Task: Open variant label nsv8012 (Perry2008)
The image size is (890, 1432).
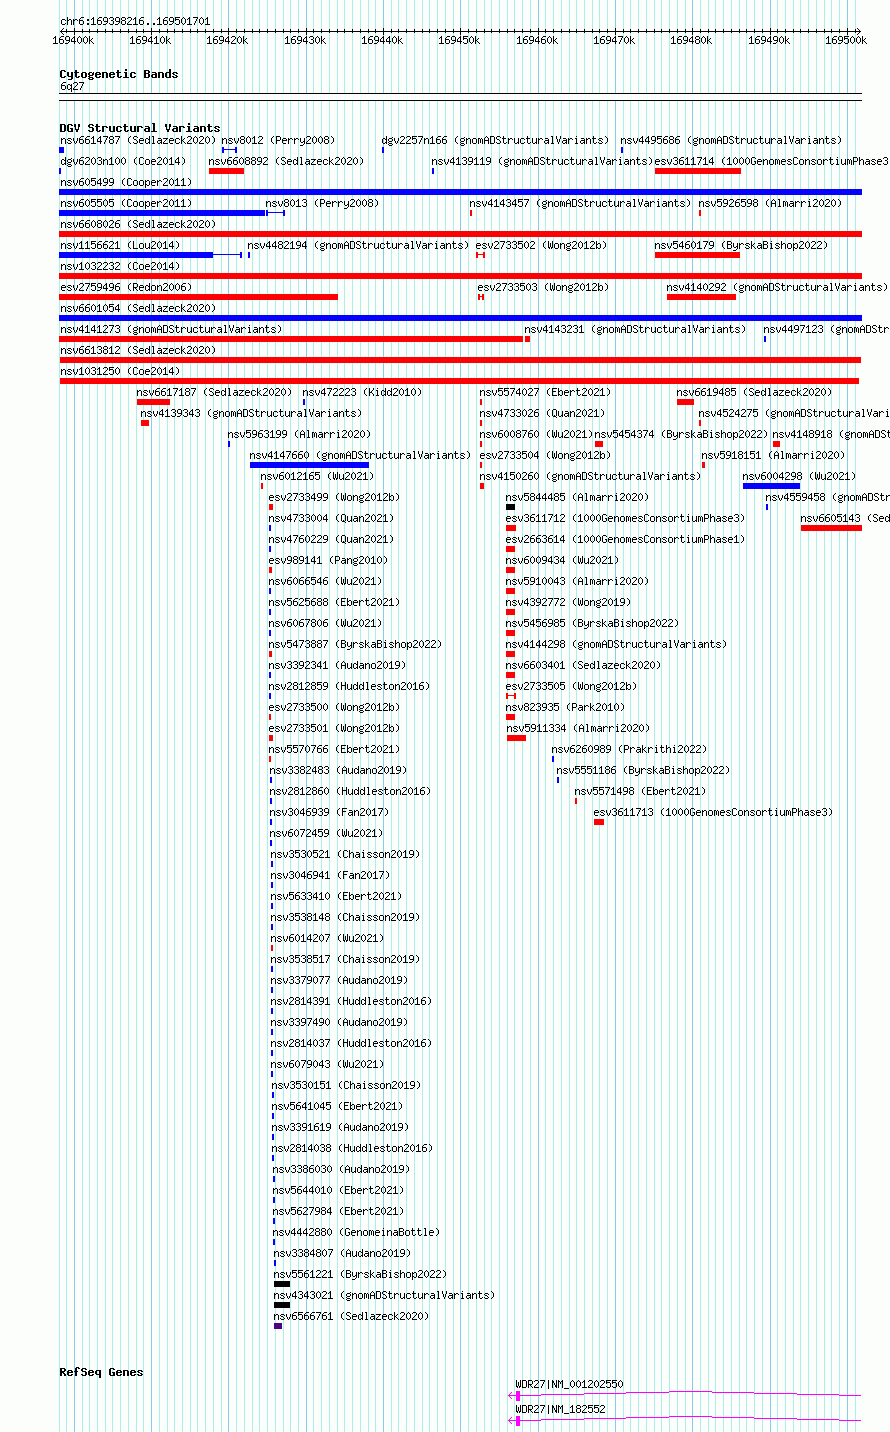Action: click(278, 141)
